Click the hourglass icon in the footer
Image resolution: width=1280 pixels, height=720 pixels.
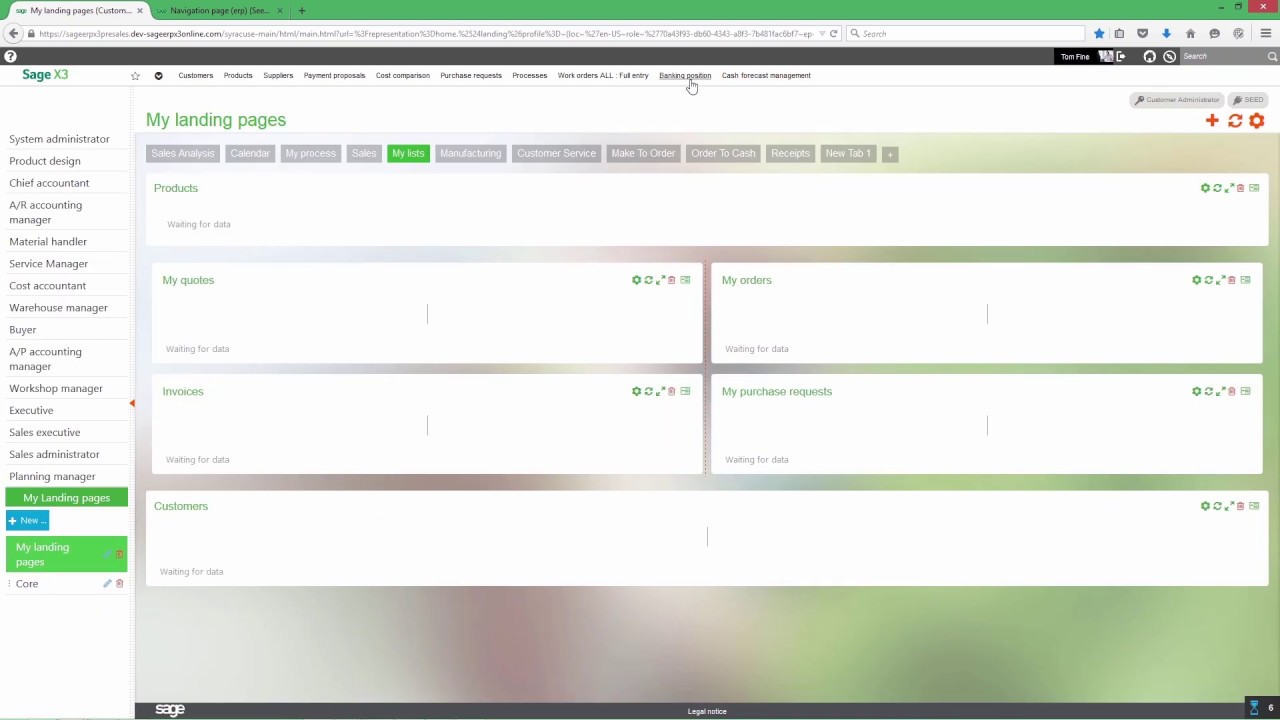pos(1254,708)
